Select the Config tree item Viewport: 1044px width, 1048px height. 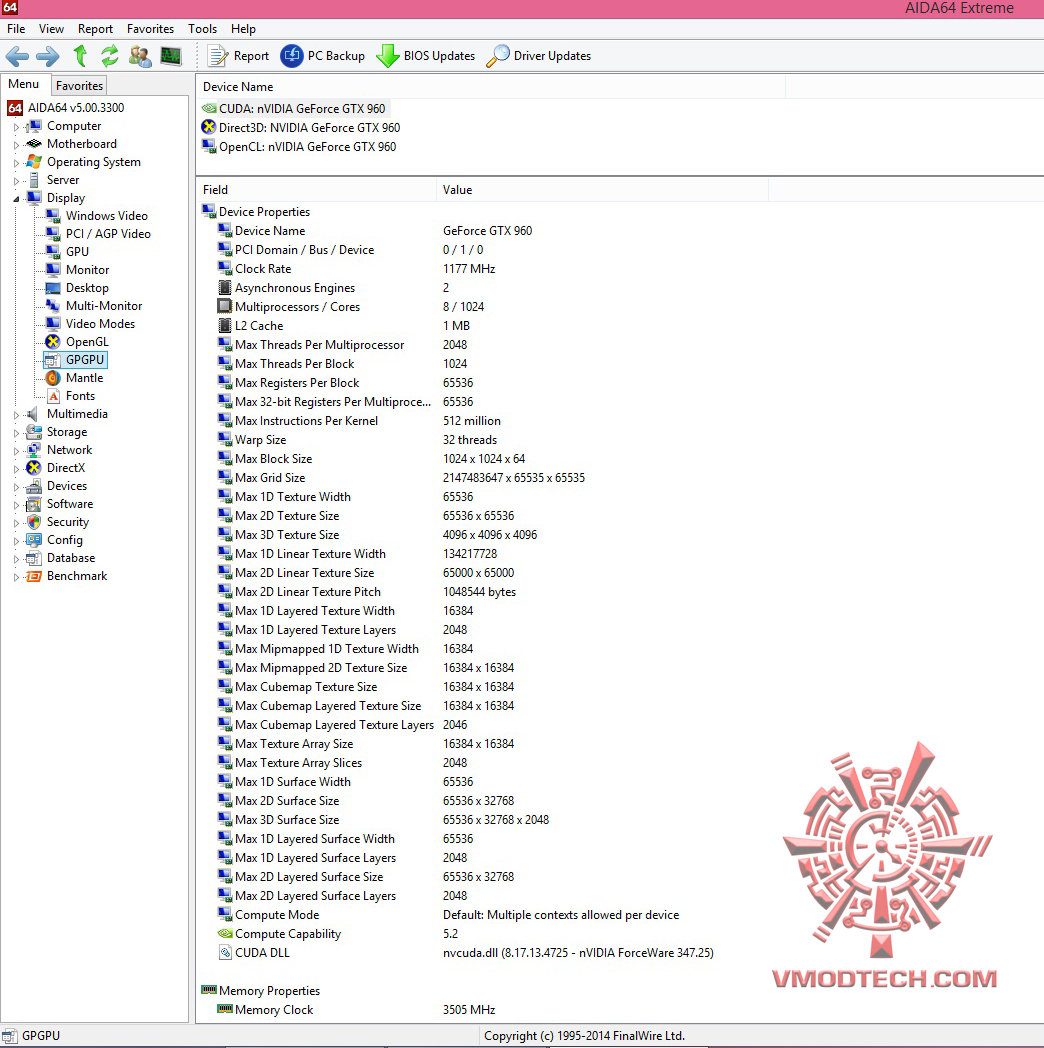tap(55, 541)
